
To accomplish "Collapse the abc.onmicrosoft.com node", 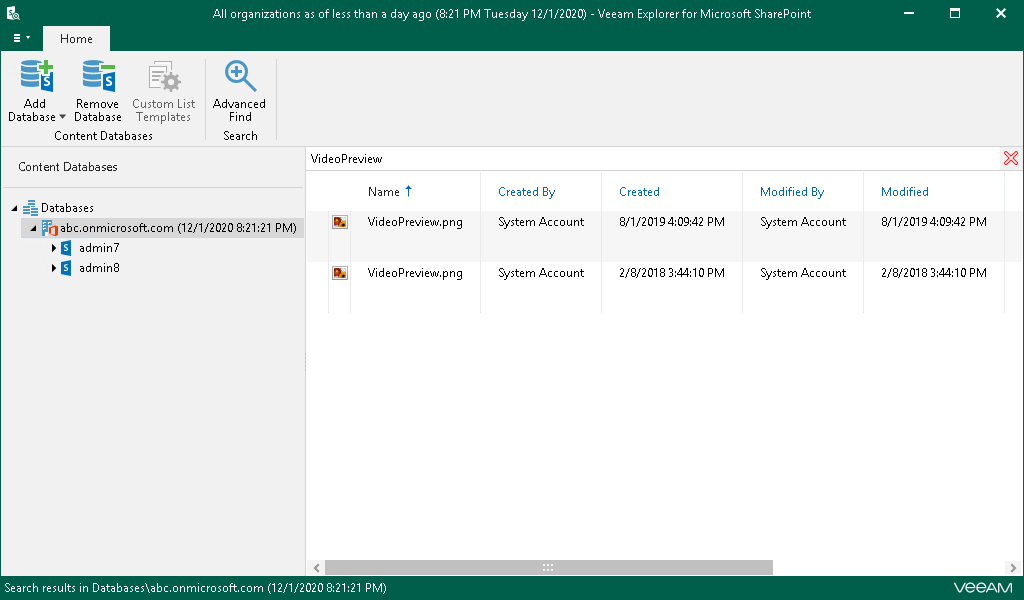I will click(x=33, y=229).
